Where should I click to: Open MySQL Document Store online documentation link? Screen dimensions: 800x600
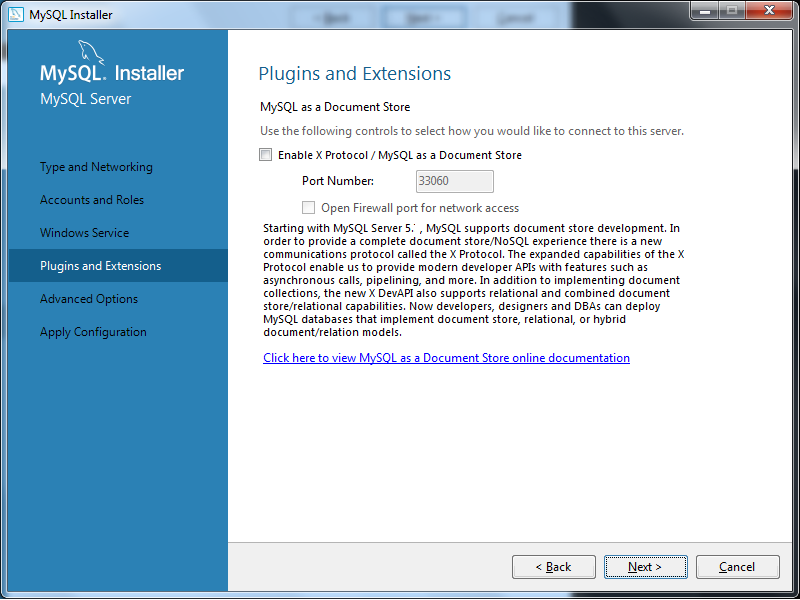446,358
